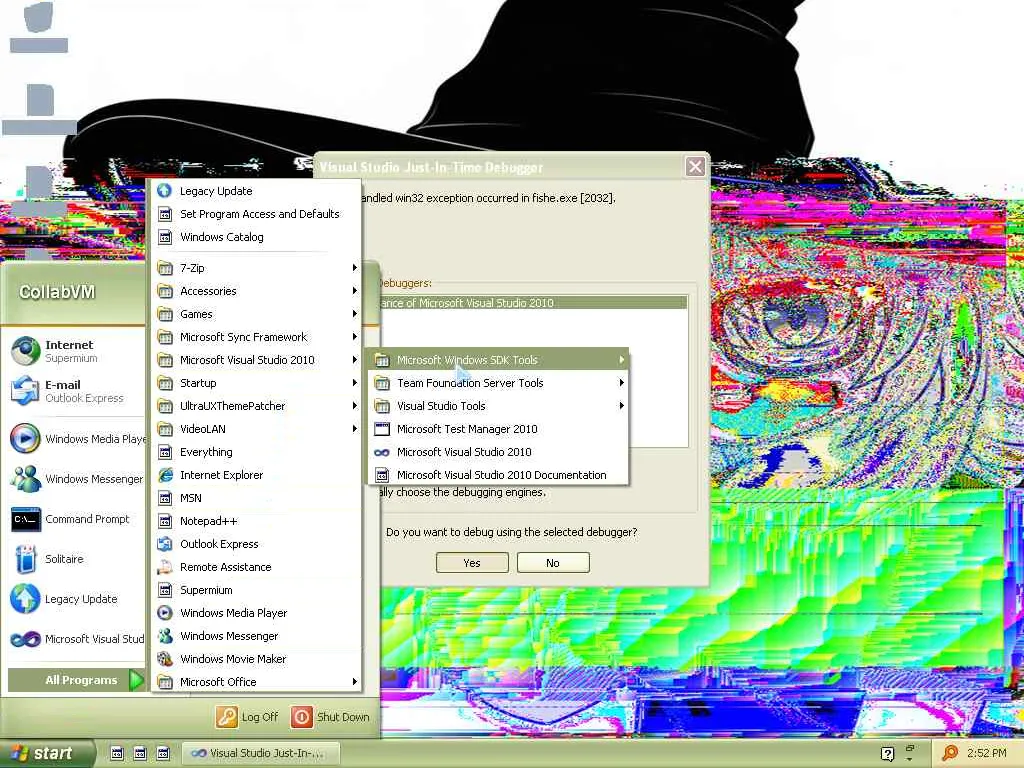Click the Remote Assistance icon
This screenshot has height=768, width=1024.
click(x=165, y=567)
